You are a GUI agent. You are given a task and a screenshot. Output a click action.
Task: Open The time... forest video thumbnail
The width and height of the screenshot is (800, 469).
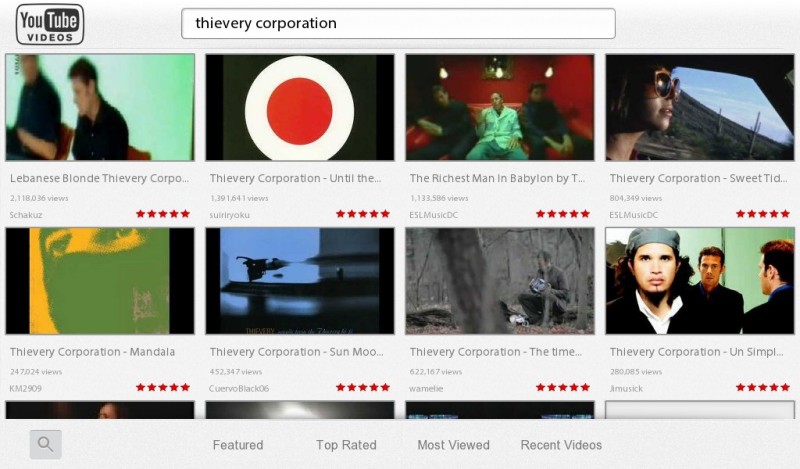coord(500,281)
